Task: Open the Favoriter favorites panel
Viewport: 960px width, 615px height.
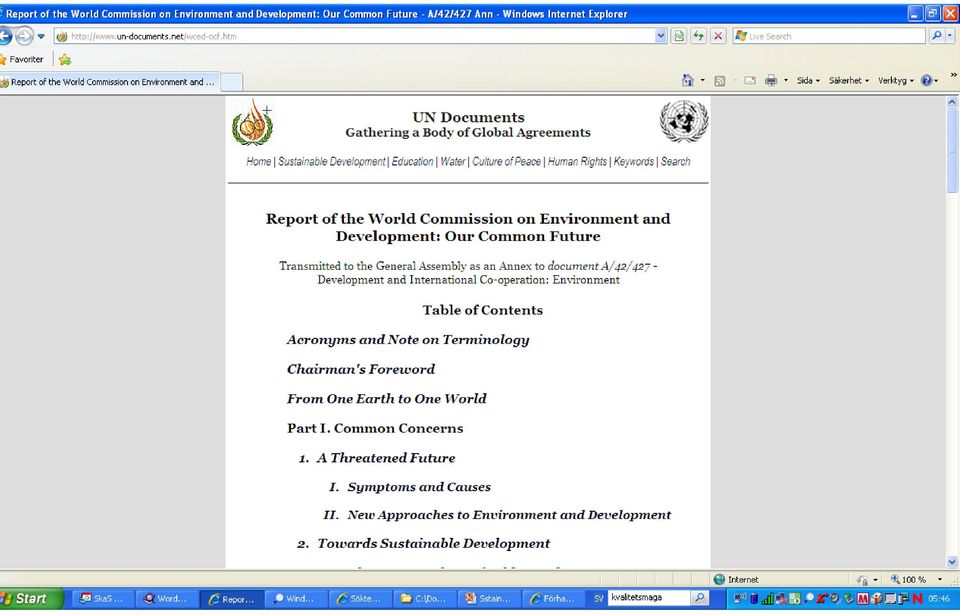Action: (23, 59)
